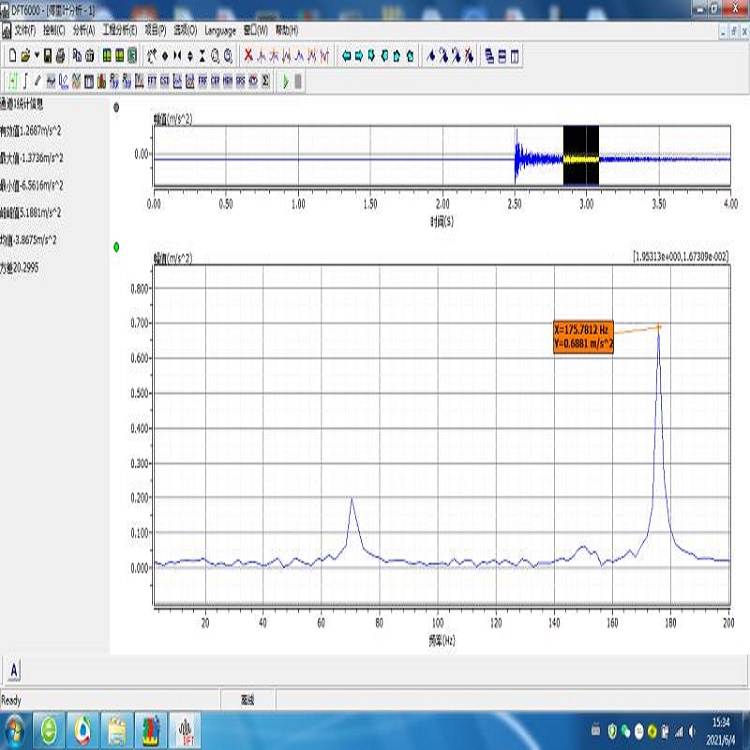This screenshot has height=750, width=750.
Task: Click the gray stop button in toolbar
Action: [298, 81]
